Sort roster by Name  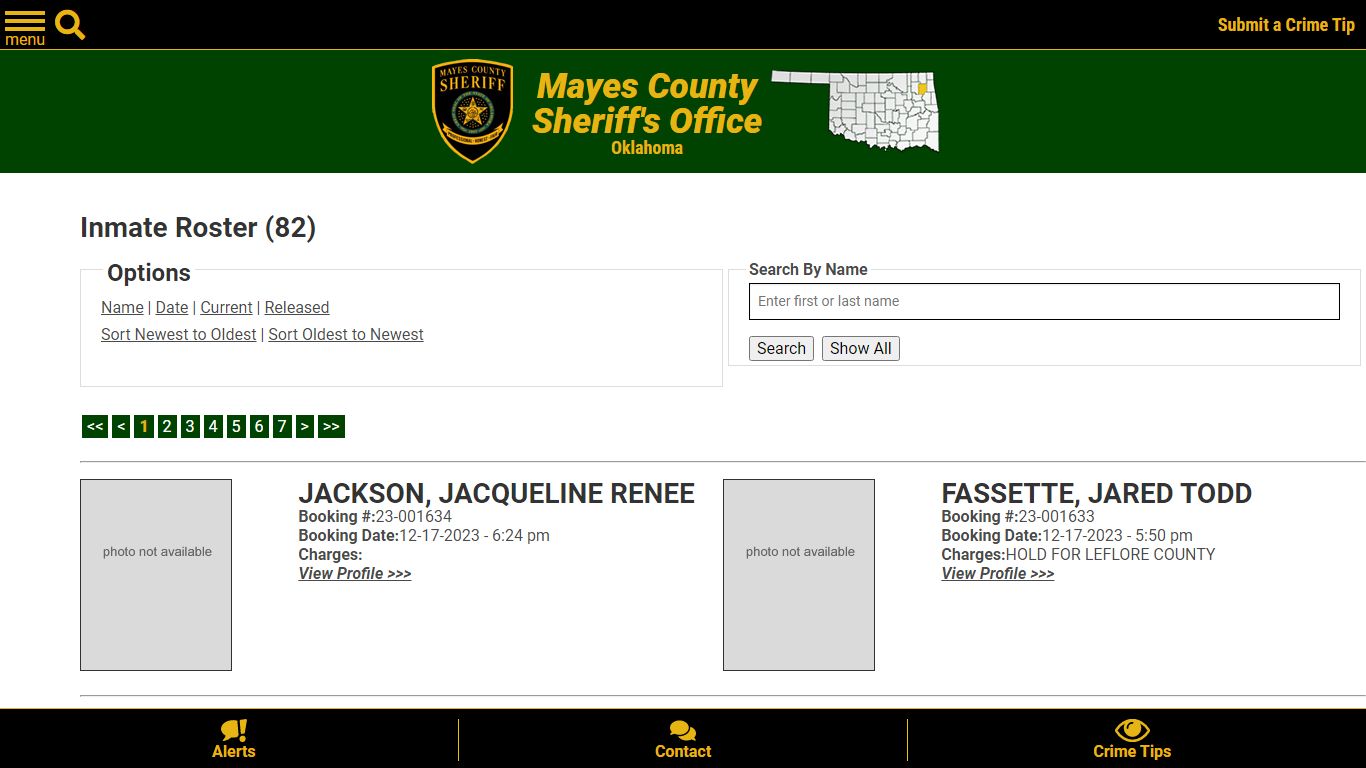click(122, 307)
